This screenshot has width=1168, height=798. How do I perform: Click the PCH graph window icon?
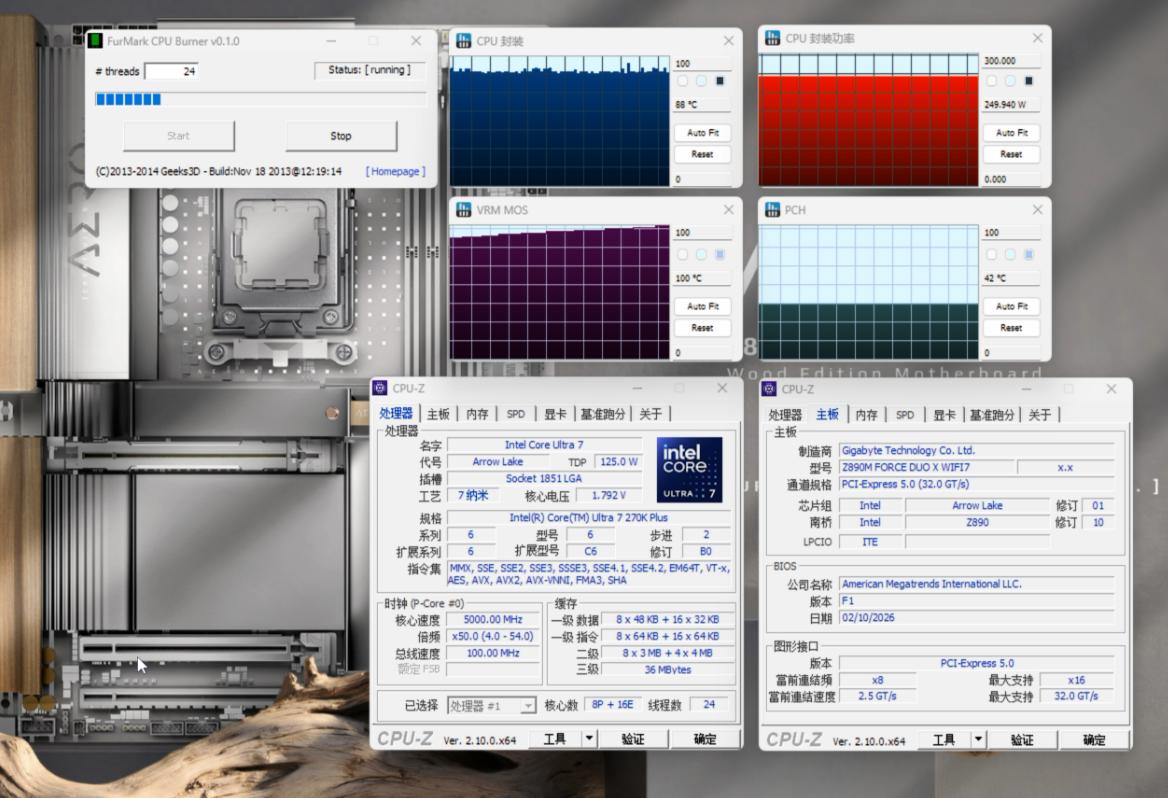click(x=772, y=210)
